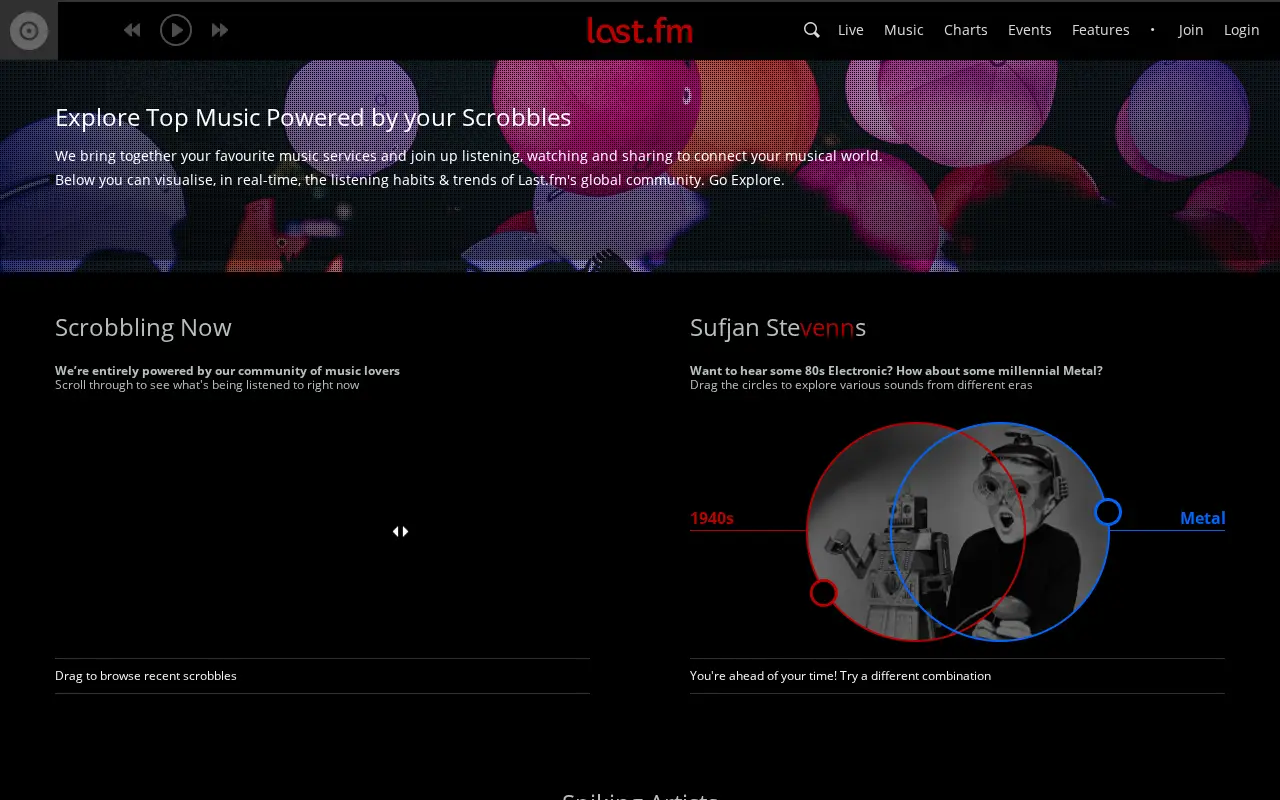
Task: Skip to the next track
Action: (220, 30)
